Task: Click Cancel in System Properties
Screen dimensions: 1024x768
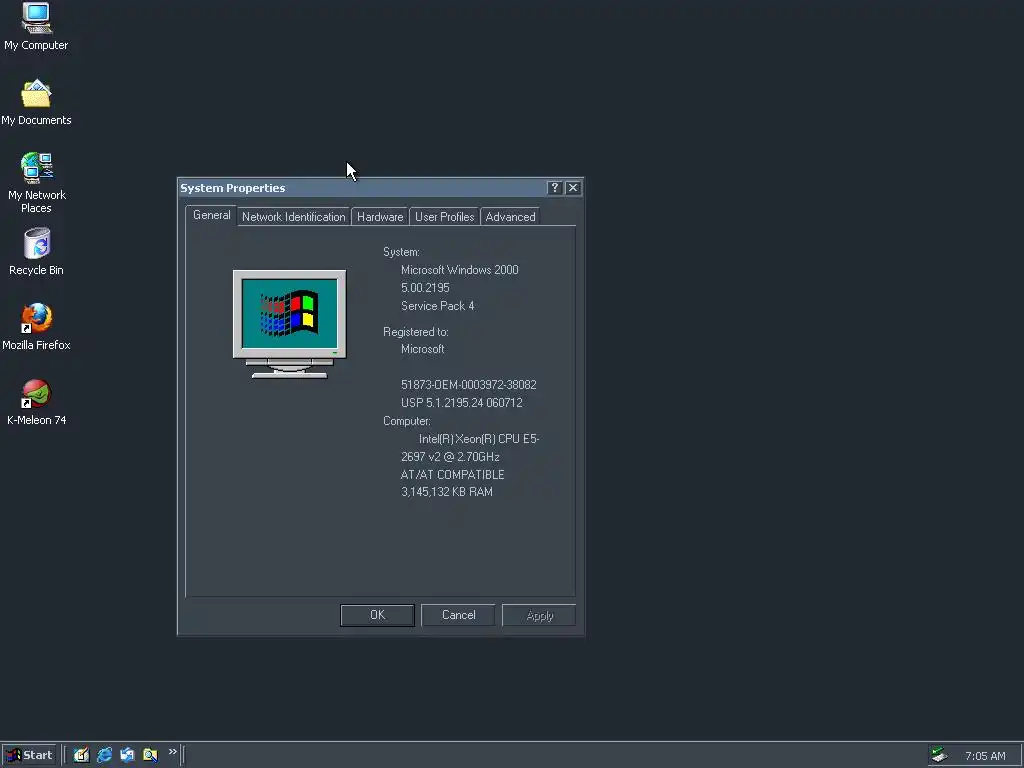Action: pos(458,615)
